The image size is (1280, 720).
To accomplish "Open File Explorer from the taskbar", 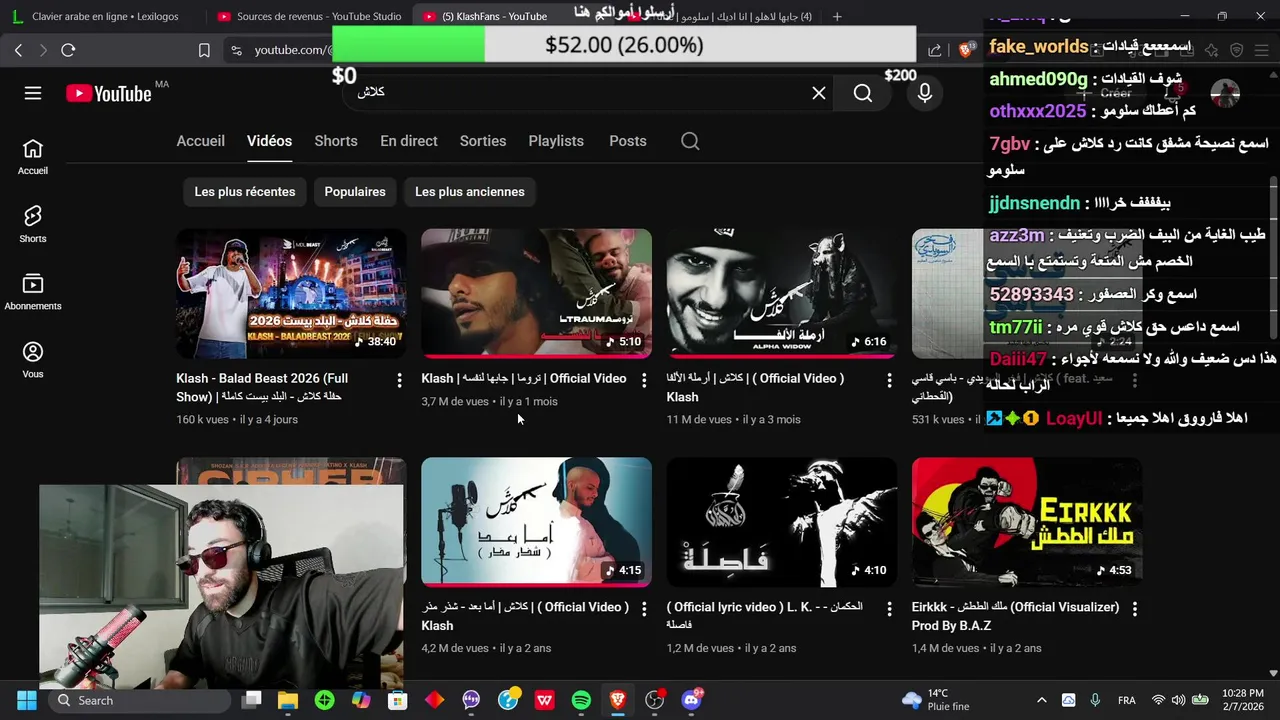I will coord(288,700).
